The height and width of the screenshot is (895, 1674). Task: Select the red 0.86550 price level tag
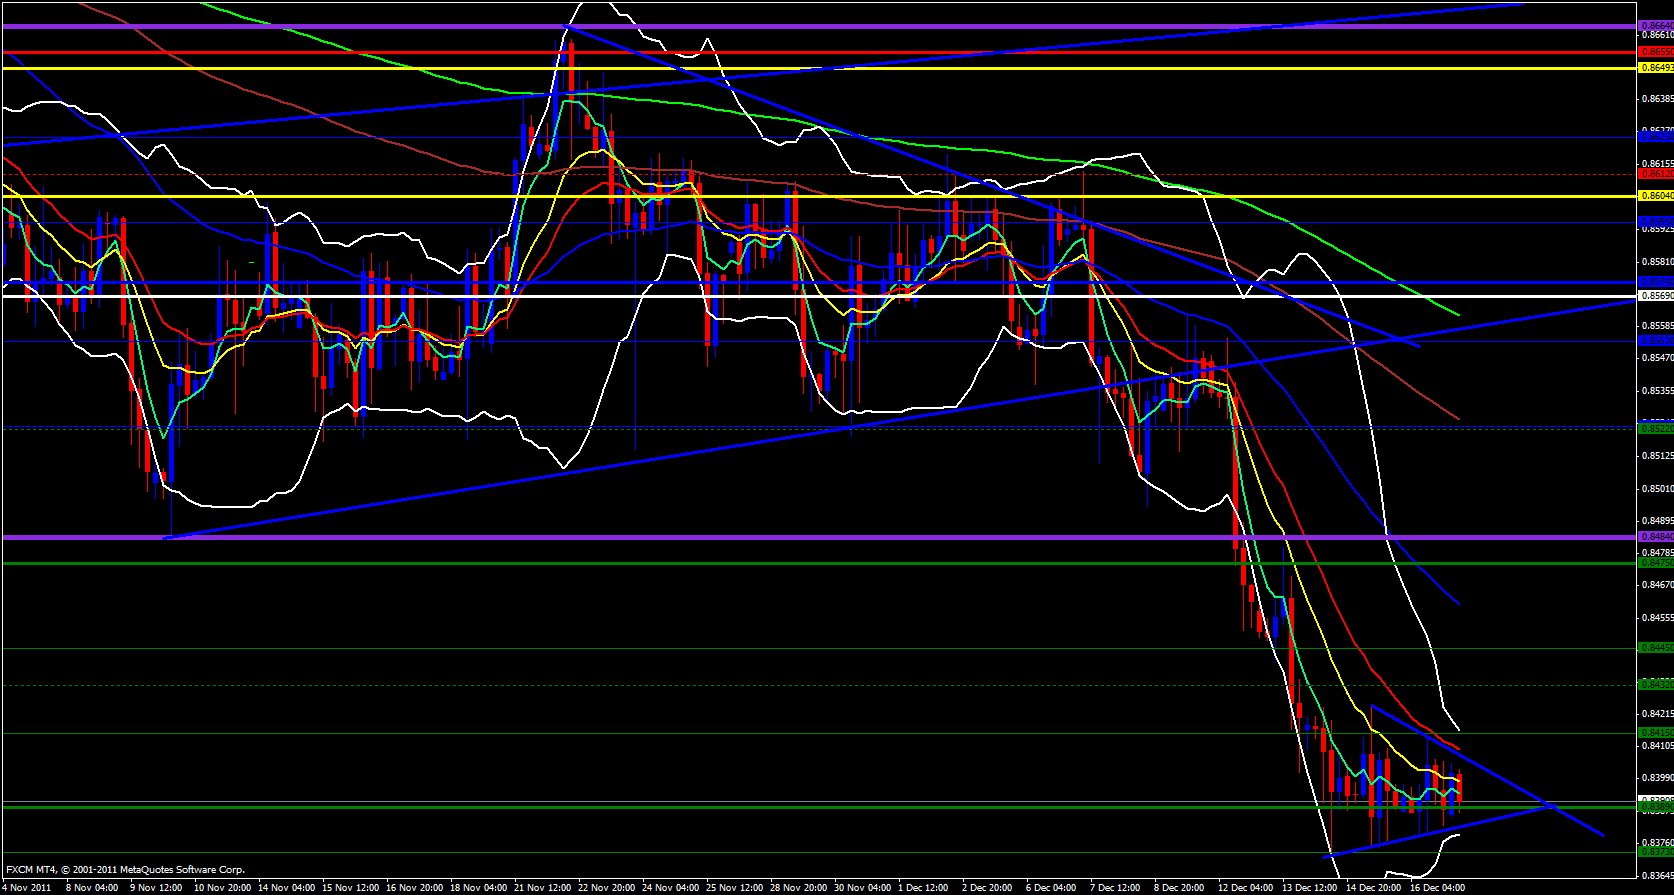pos(1655,51)
